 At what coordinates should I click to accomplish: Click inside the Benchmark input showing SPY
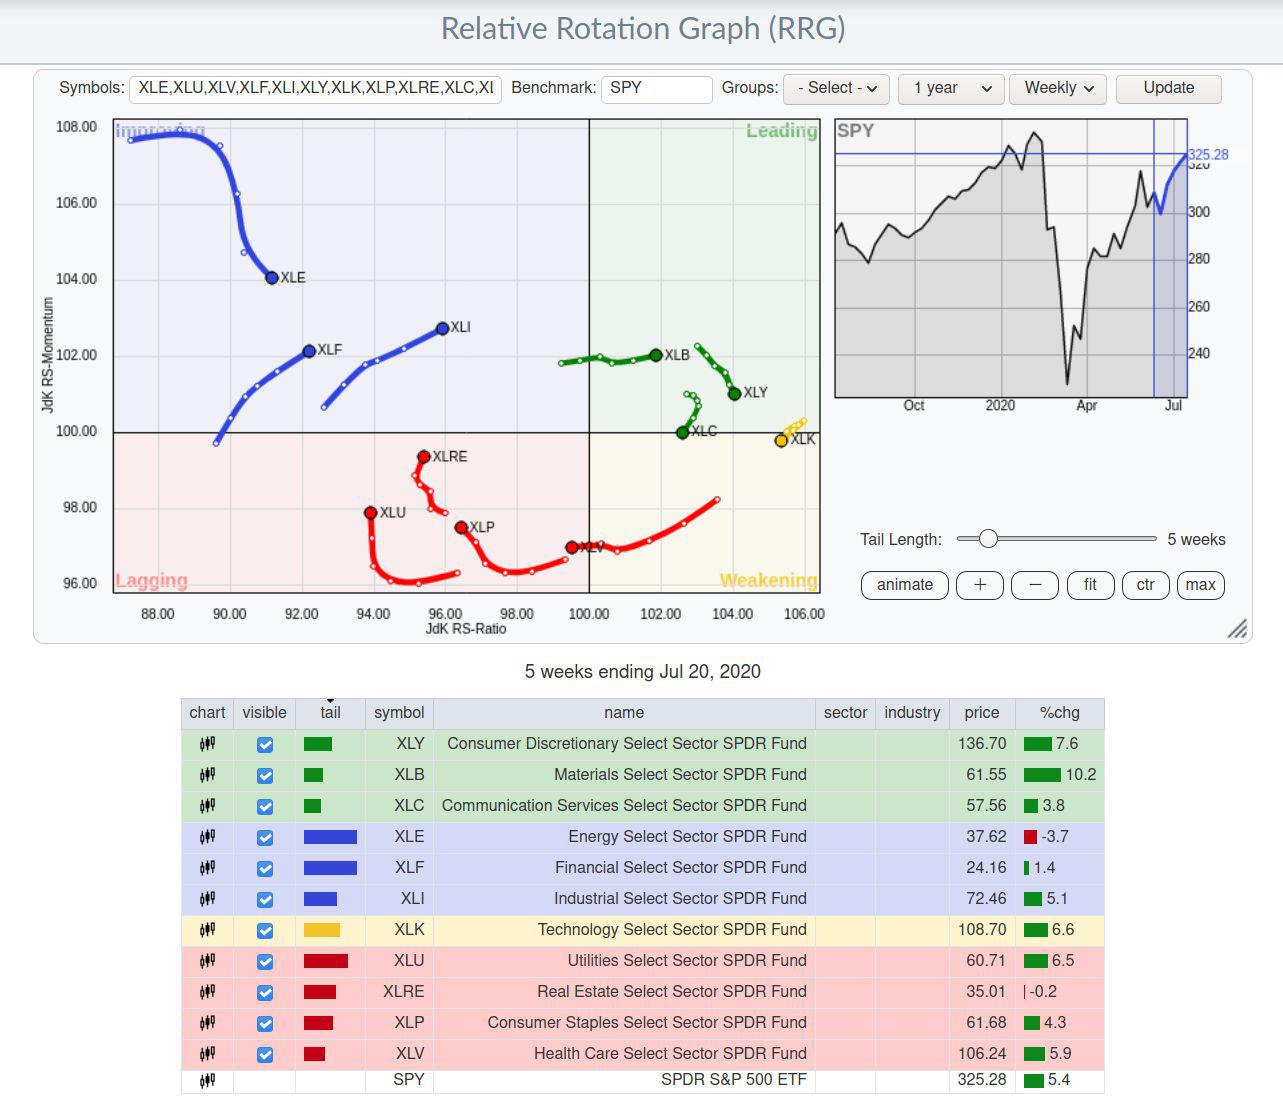[x=656, y=88]
